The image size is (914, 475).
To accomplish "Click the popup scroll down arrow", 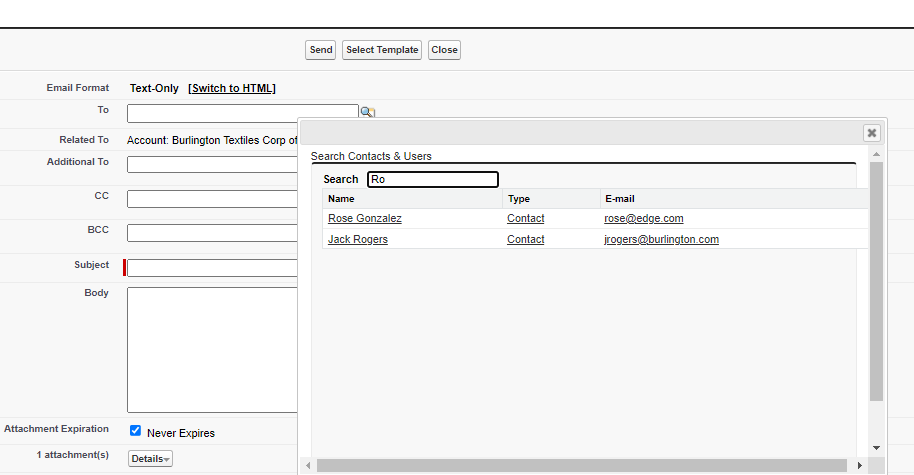I will 876,448.
